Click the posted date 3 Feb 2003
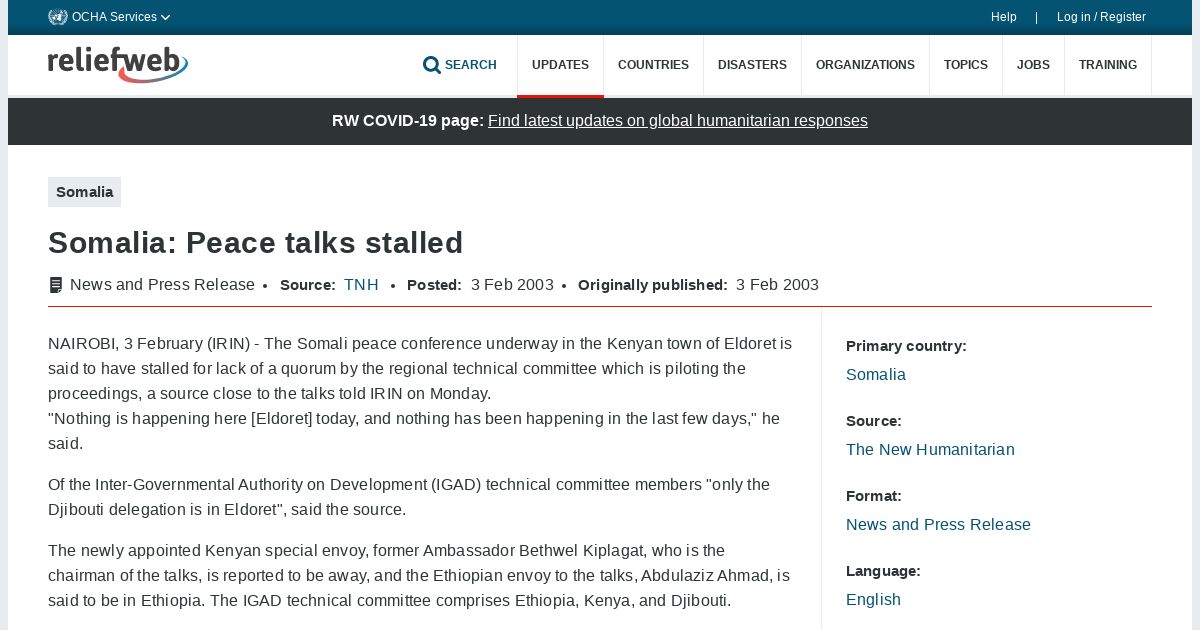The height and width of the screenshot is (630, 1200). [x=512, y=285]
